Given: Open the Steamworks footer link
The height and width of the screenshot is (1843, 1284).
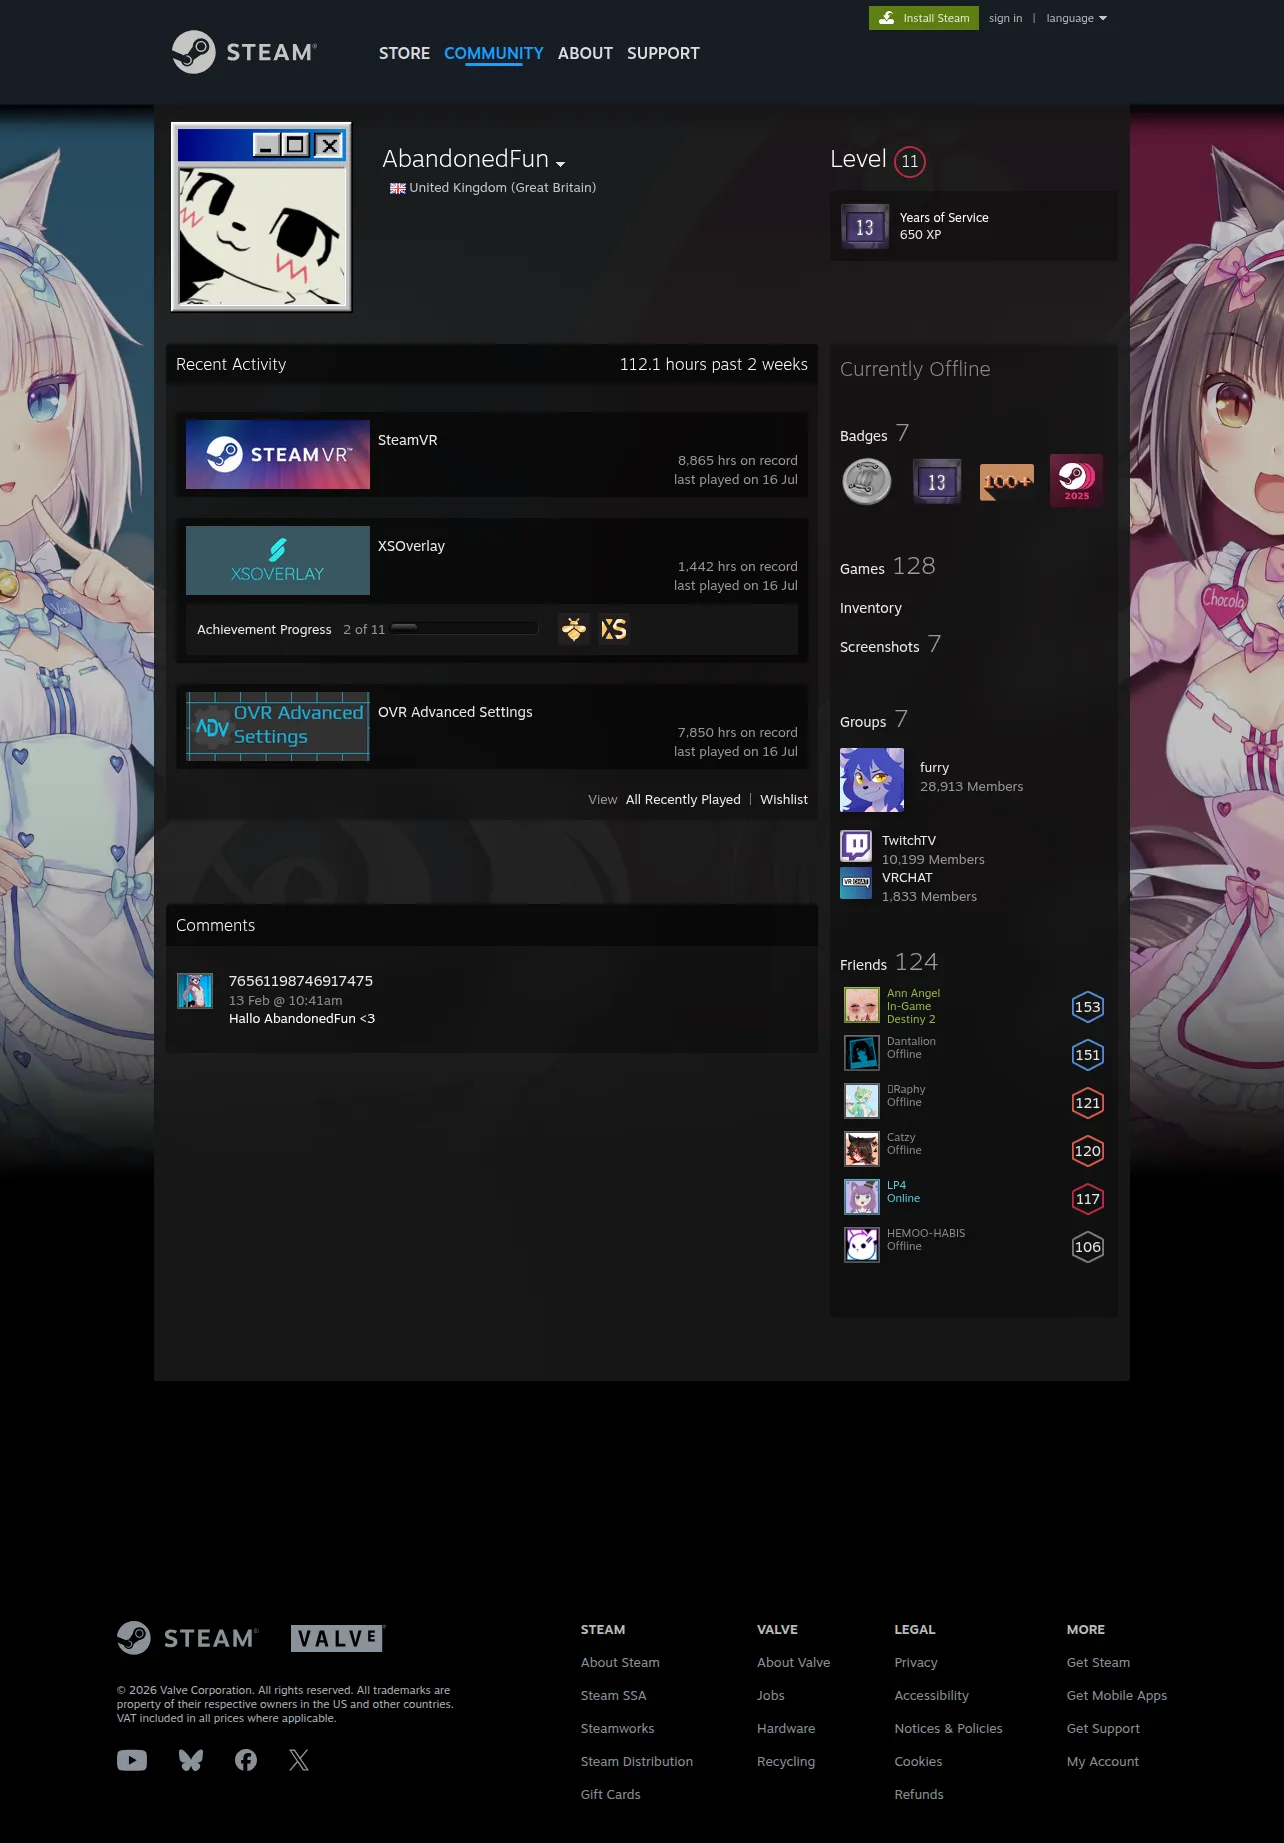Looking at the screenshot, I should (x=618, y=1728).
